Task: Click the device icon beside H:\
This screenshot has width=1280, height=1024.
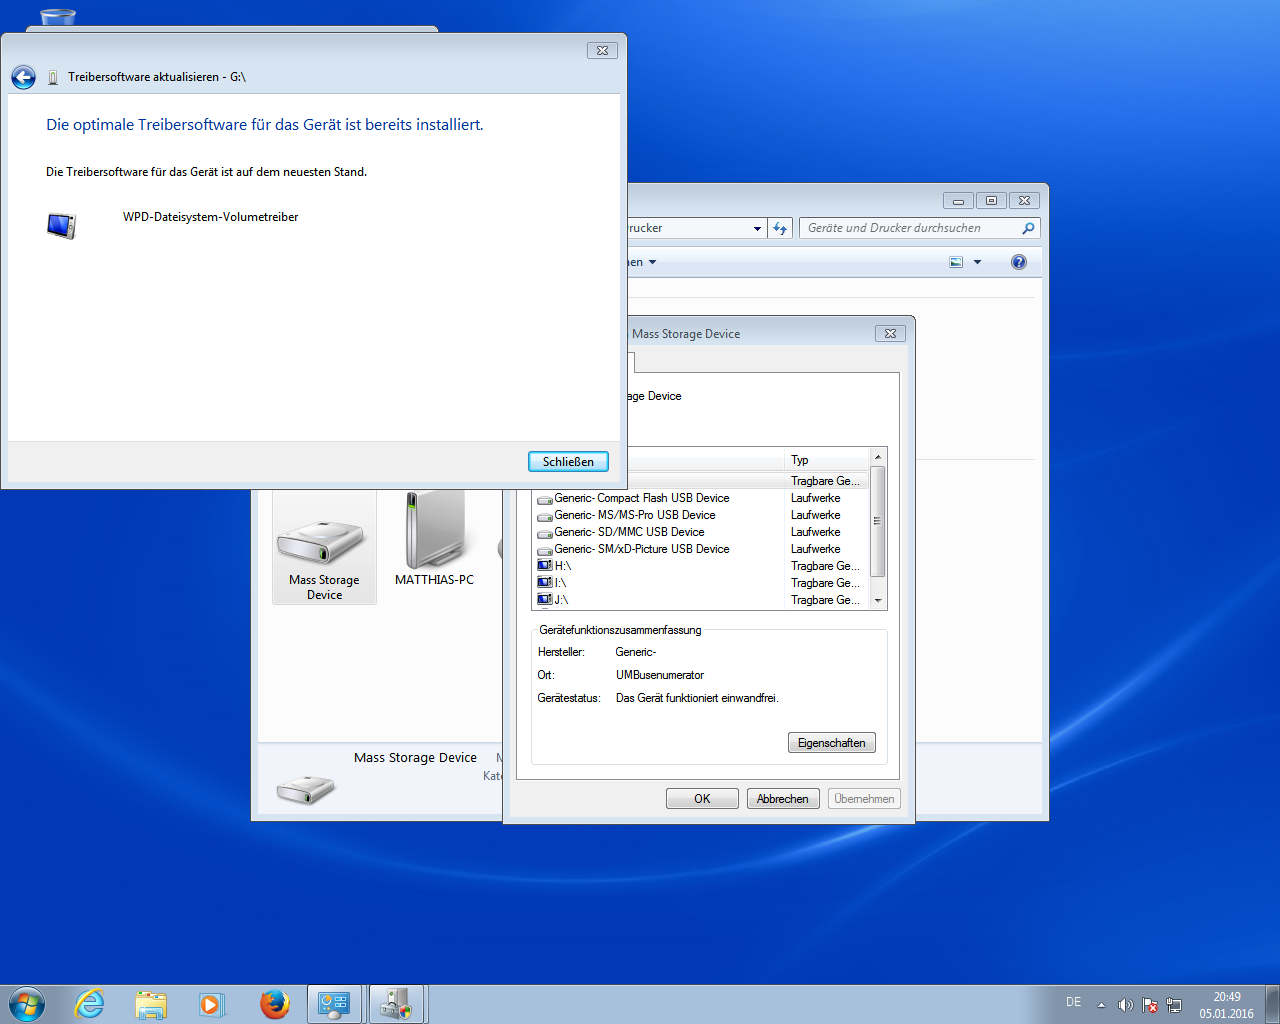Action: click(545, 566)
